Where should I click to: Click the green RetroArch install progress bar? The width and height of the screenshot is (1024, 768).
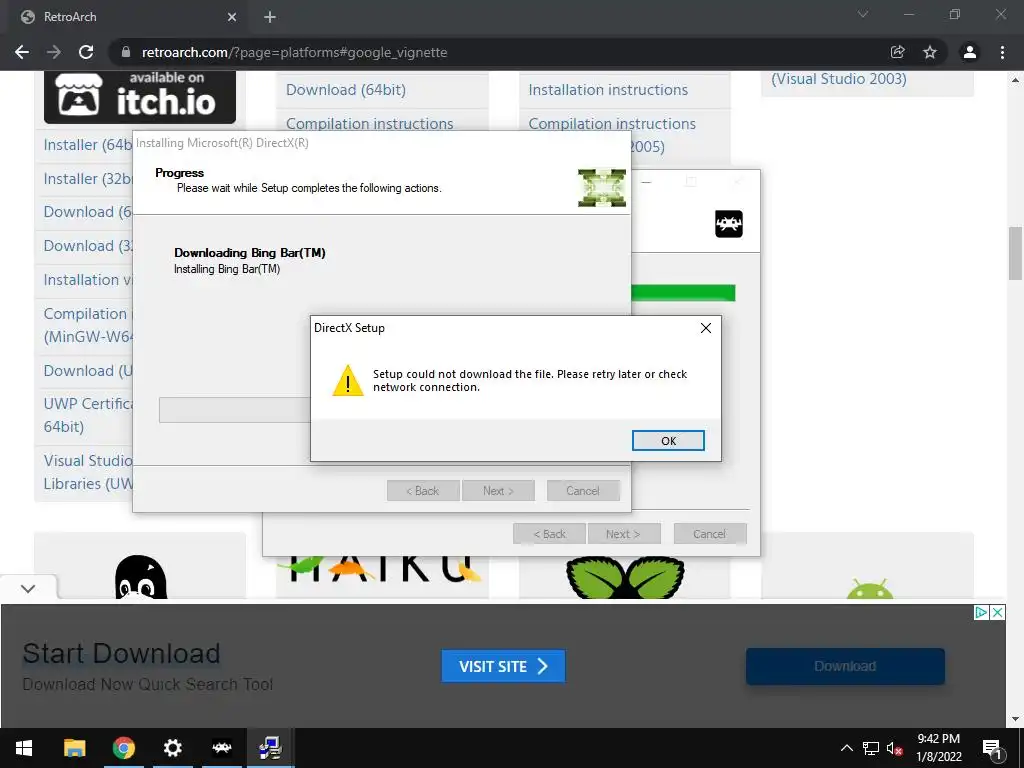(683, 293)
